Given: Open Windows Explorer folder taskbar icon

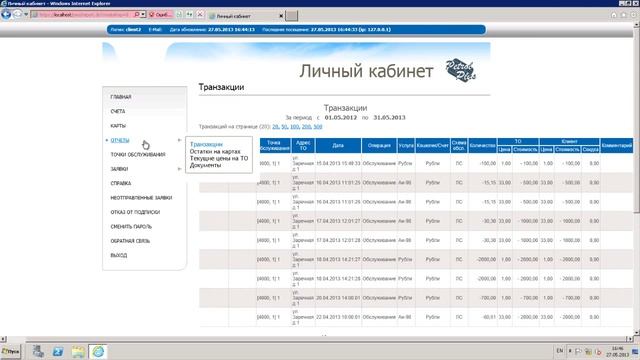Looking at the screenshot, I should tap(78, 351).
